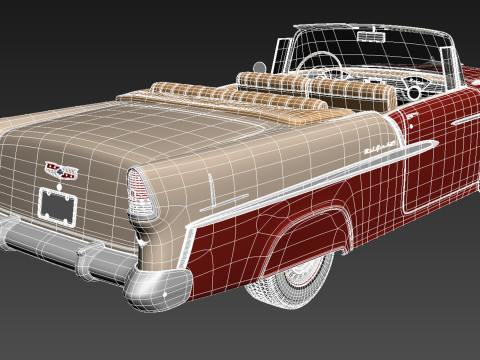Select the rear whitewall wheel

pyautogui.click(x=289, y=280)
